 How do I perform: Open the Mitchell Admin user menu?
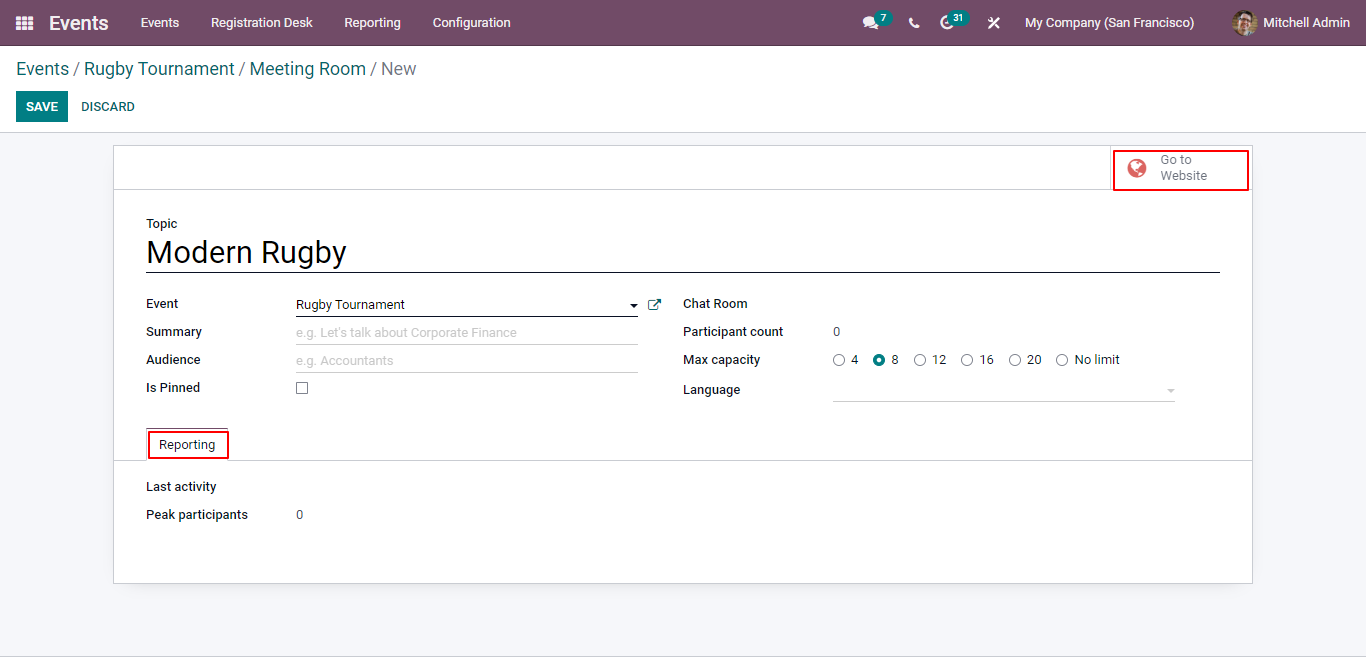click(1292, 23)
